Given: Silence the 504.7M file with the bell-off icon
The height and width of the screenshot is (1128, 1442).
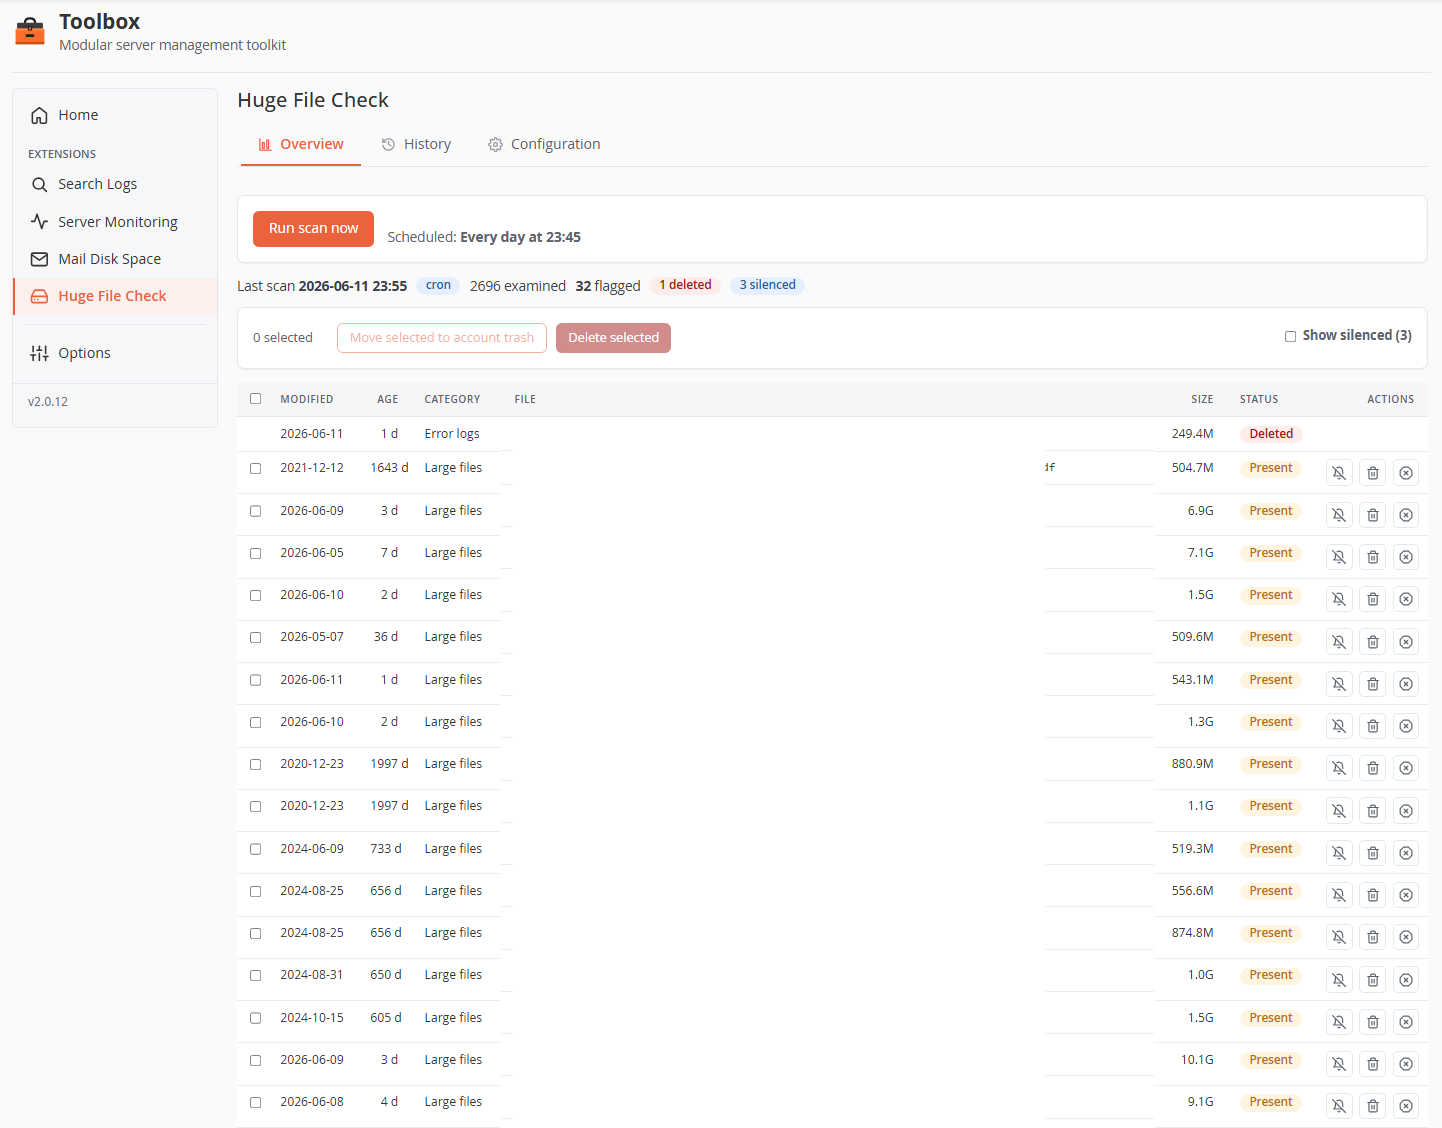Looking at the screenshot, I should (x=1339, y=473).
